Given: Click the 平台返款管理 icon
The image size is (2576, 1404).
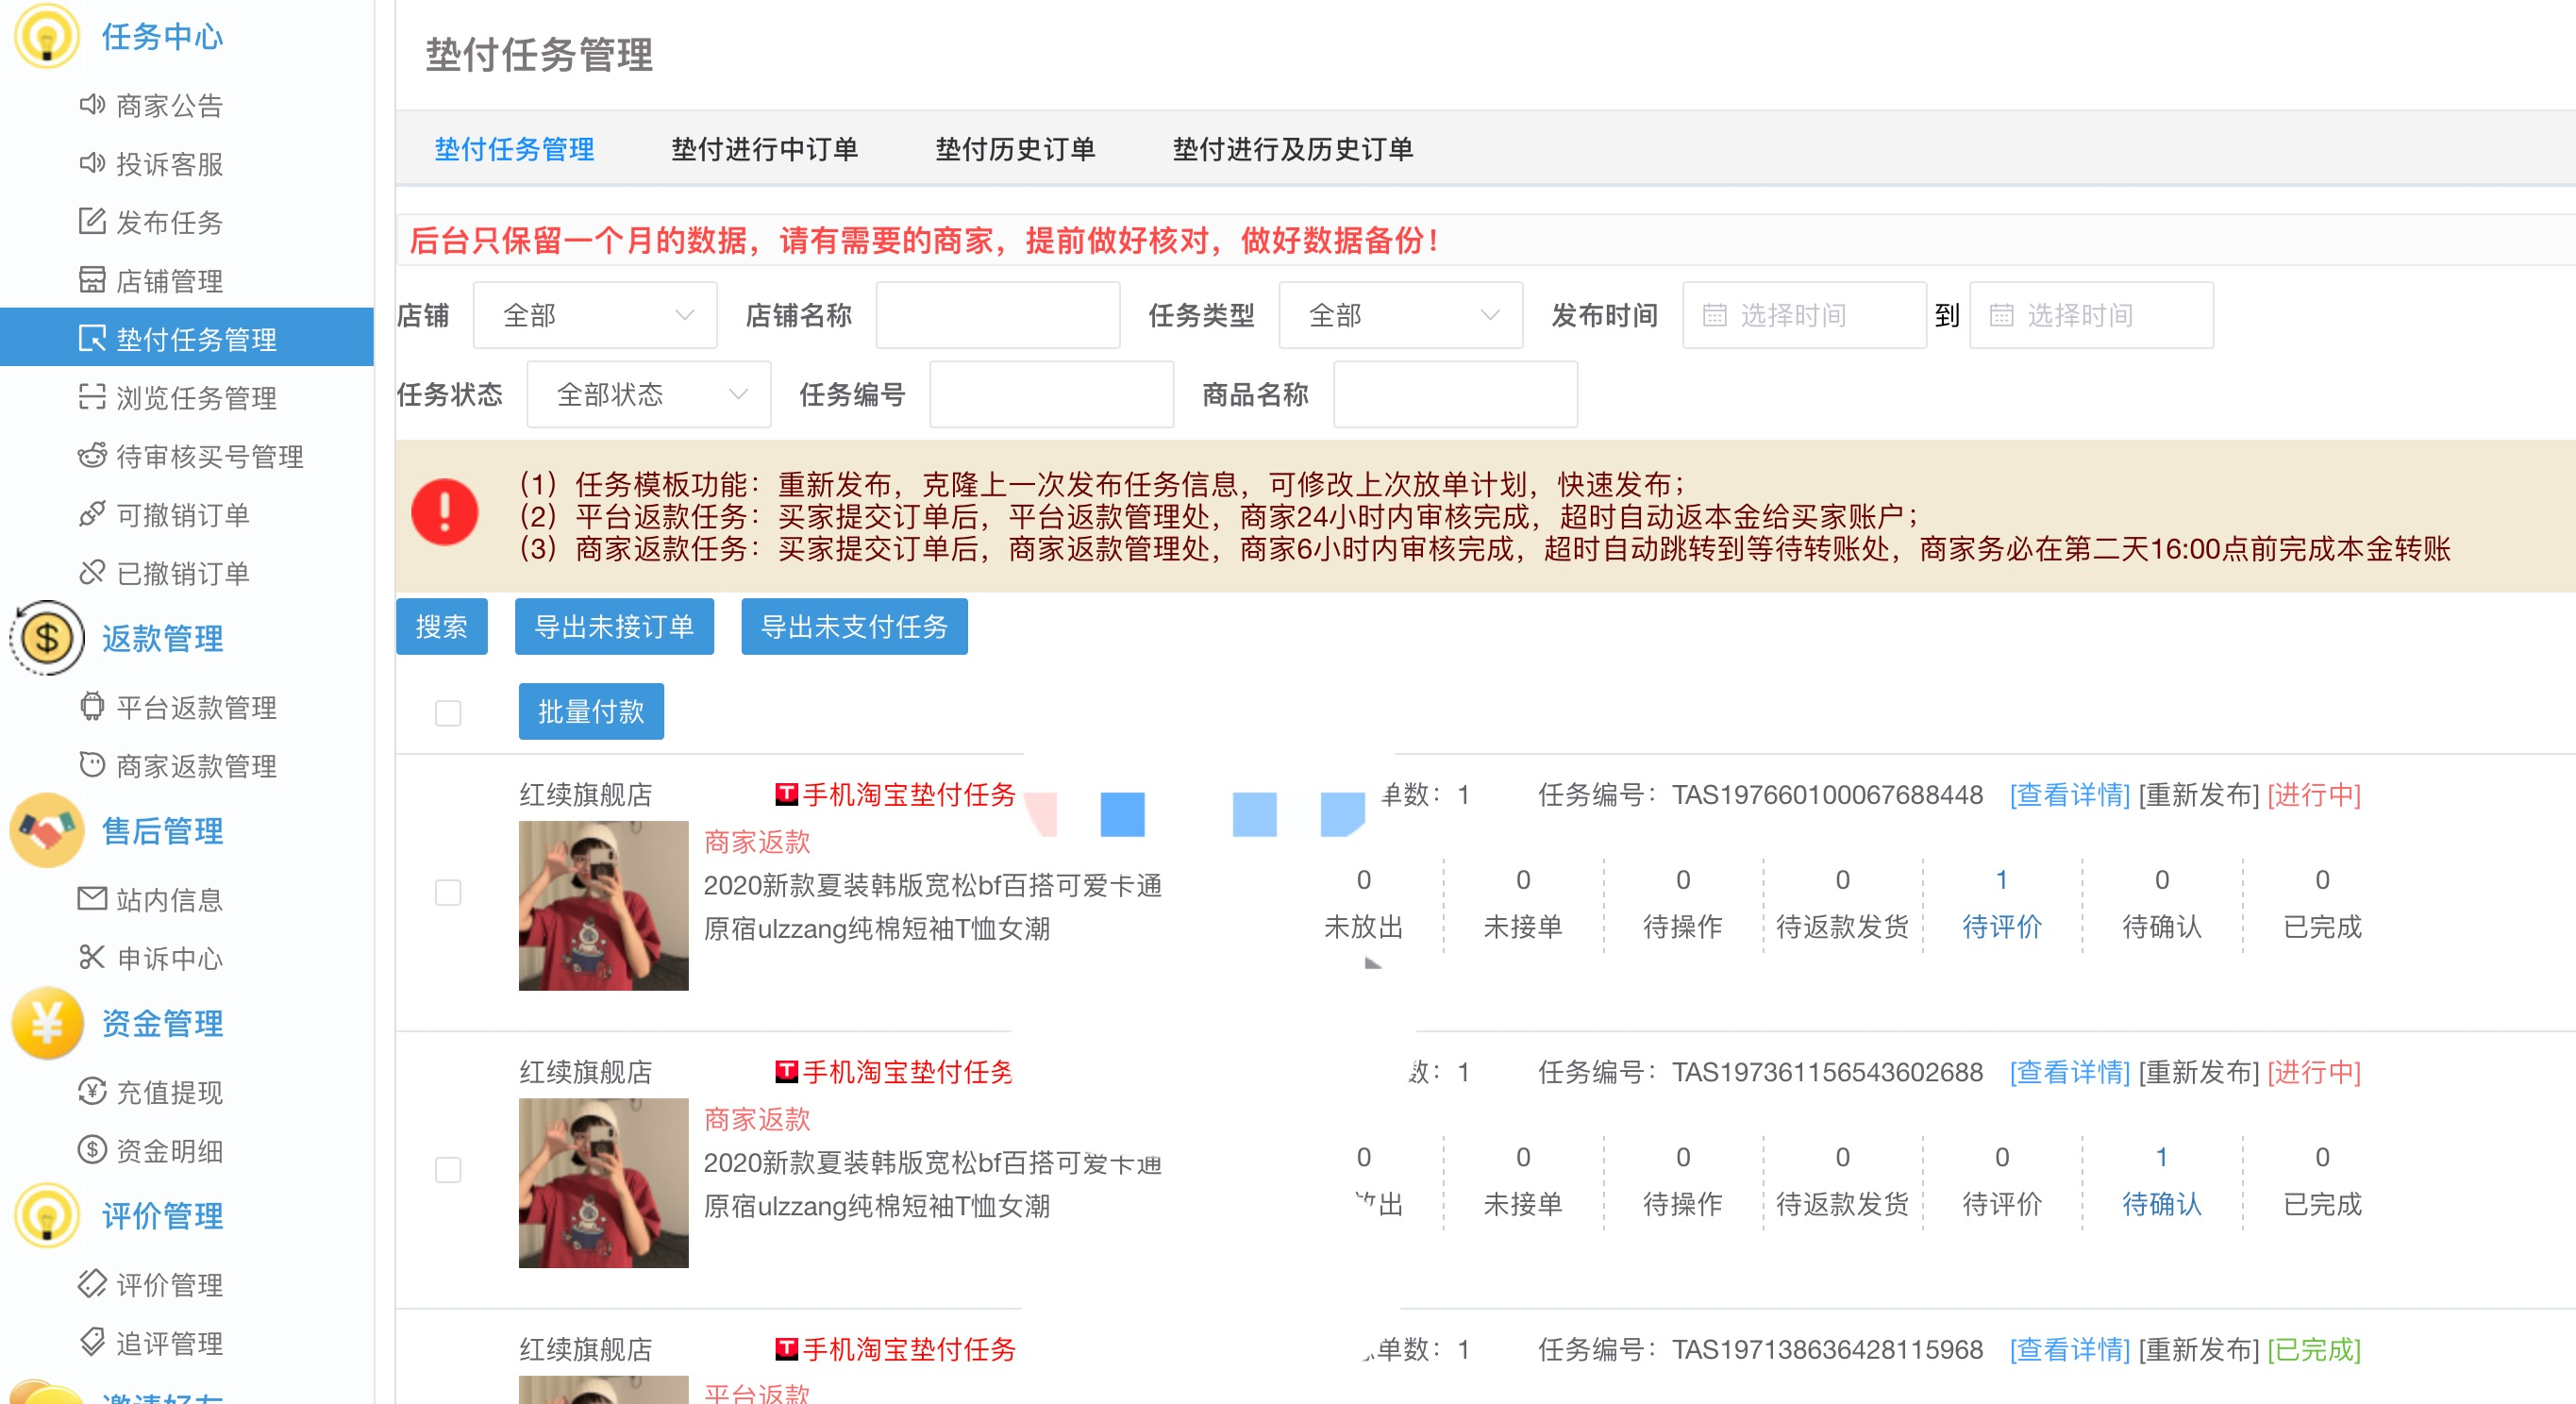Looking at the screenshot, I should coord(92,707).
